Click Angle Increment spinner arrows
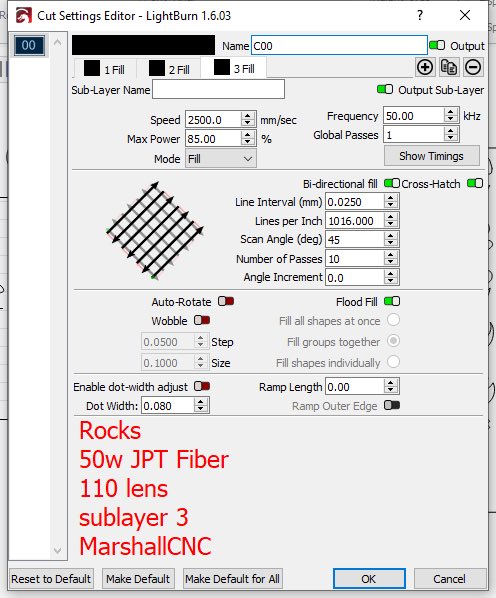Screen dimensions: 496x598 (x=390, y=277)
